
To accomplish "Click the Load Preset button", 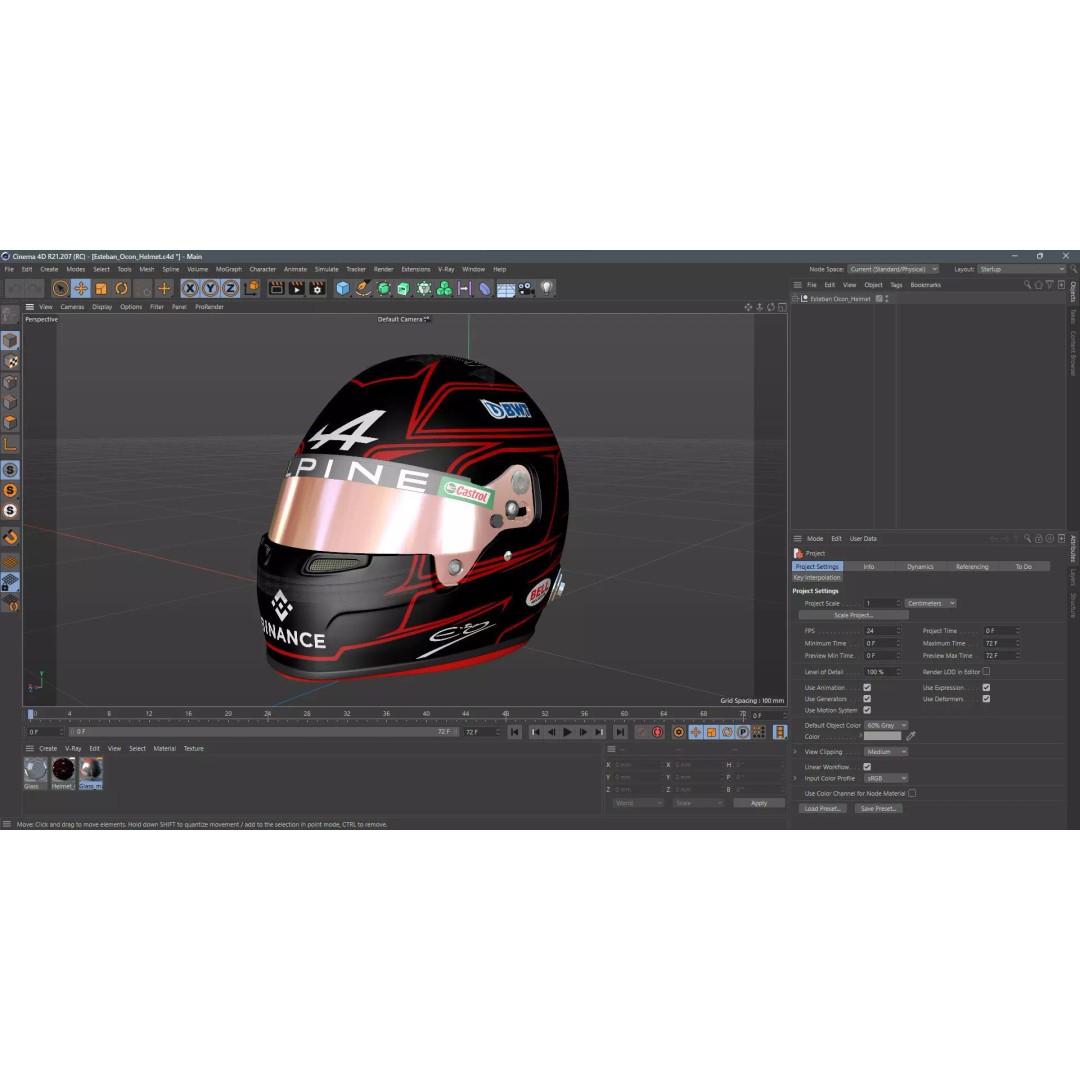I will (x=822, y=808).
